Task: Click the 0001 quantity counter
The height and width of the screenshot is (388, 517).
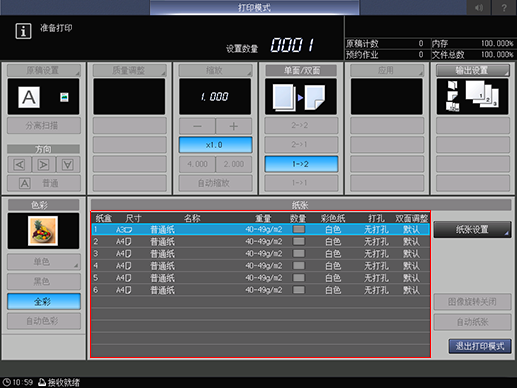Action: tap(292, 45)
